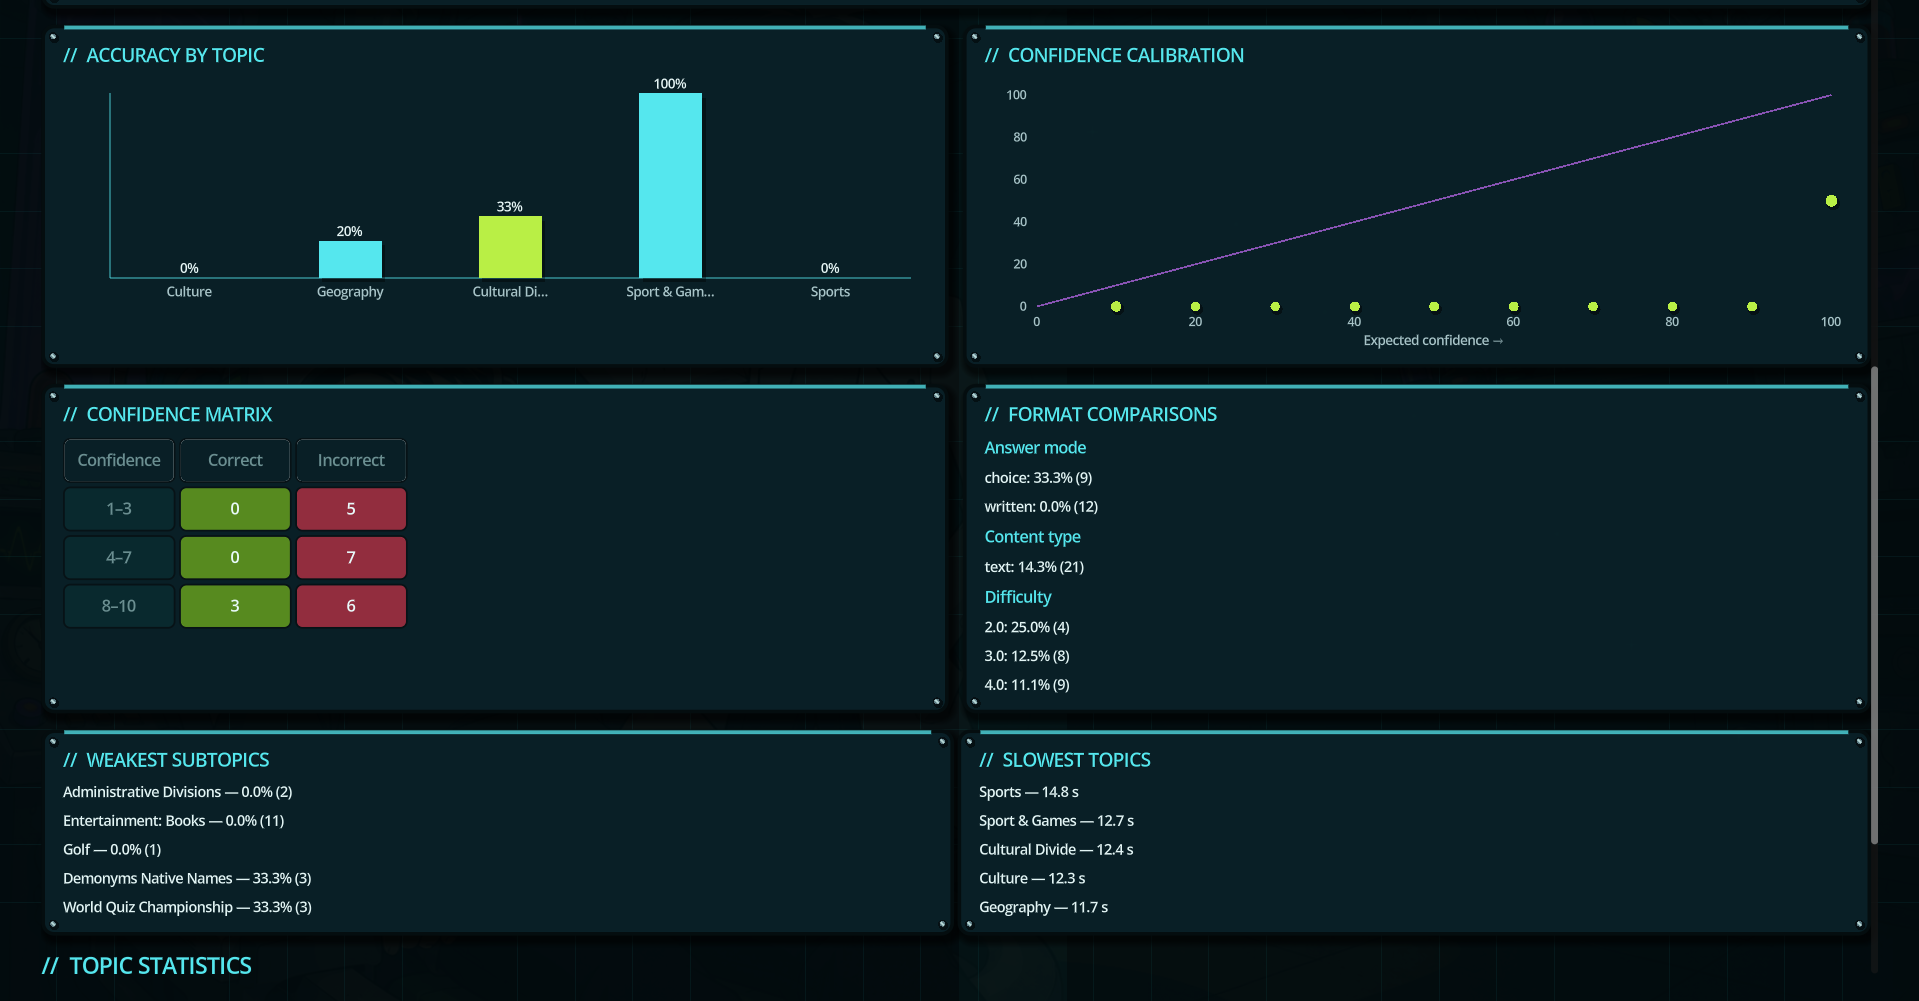
Task: Click correct cell showing 3
Action: pyautogui.click(x=235, y=606)
